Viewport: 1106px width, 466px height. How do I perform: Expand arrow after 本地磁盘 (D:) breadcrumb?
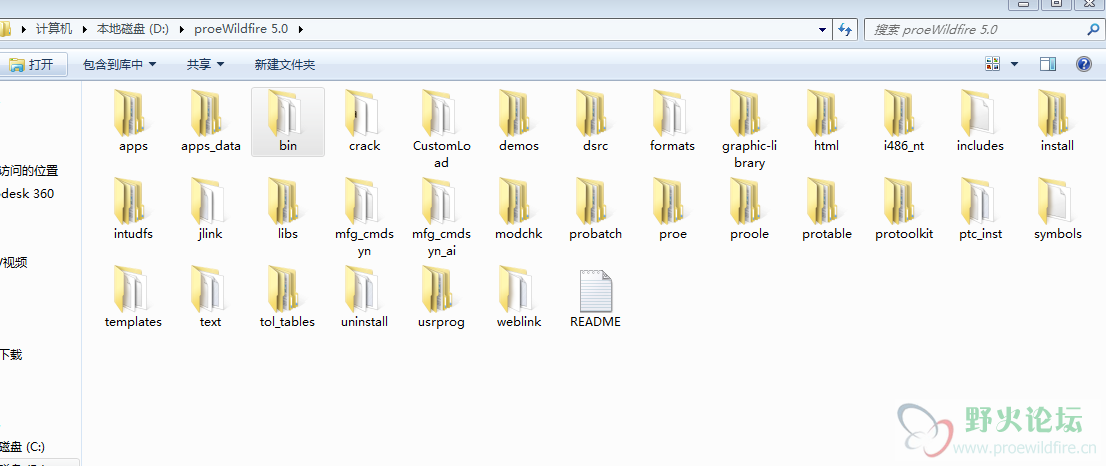[182, 29]
